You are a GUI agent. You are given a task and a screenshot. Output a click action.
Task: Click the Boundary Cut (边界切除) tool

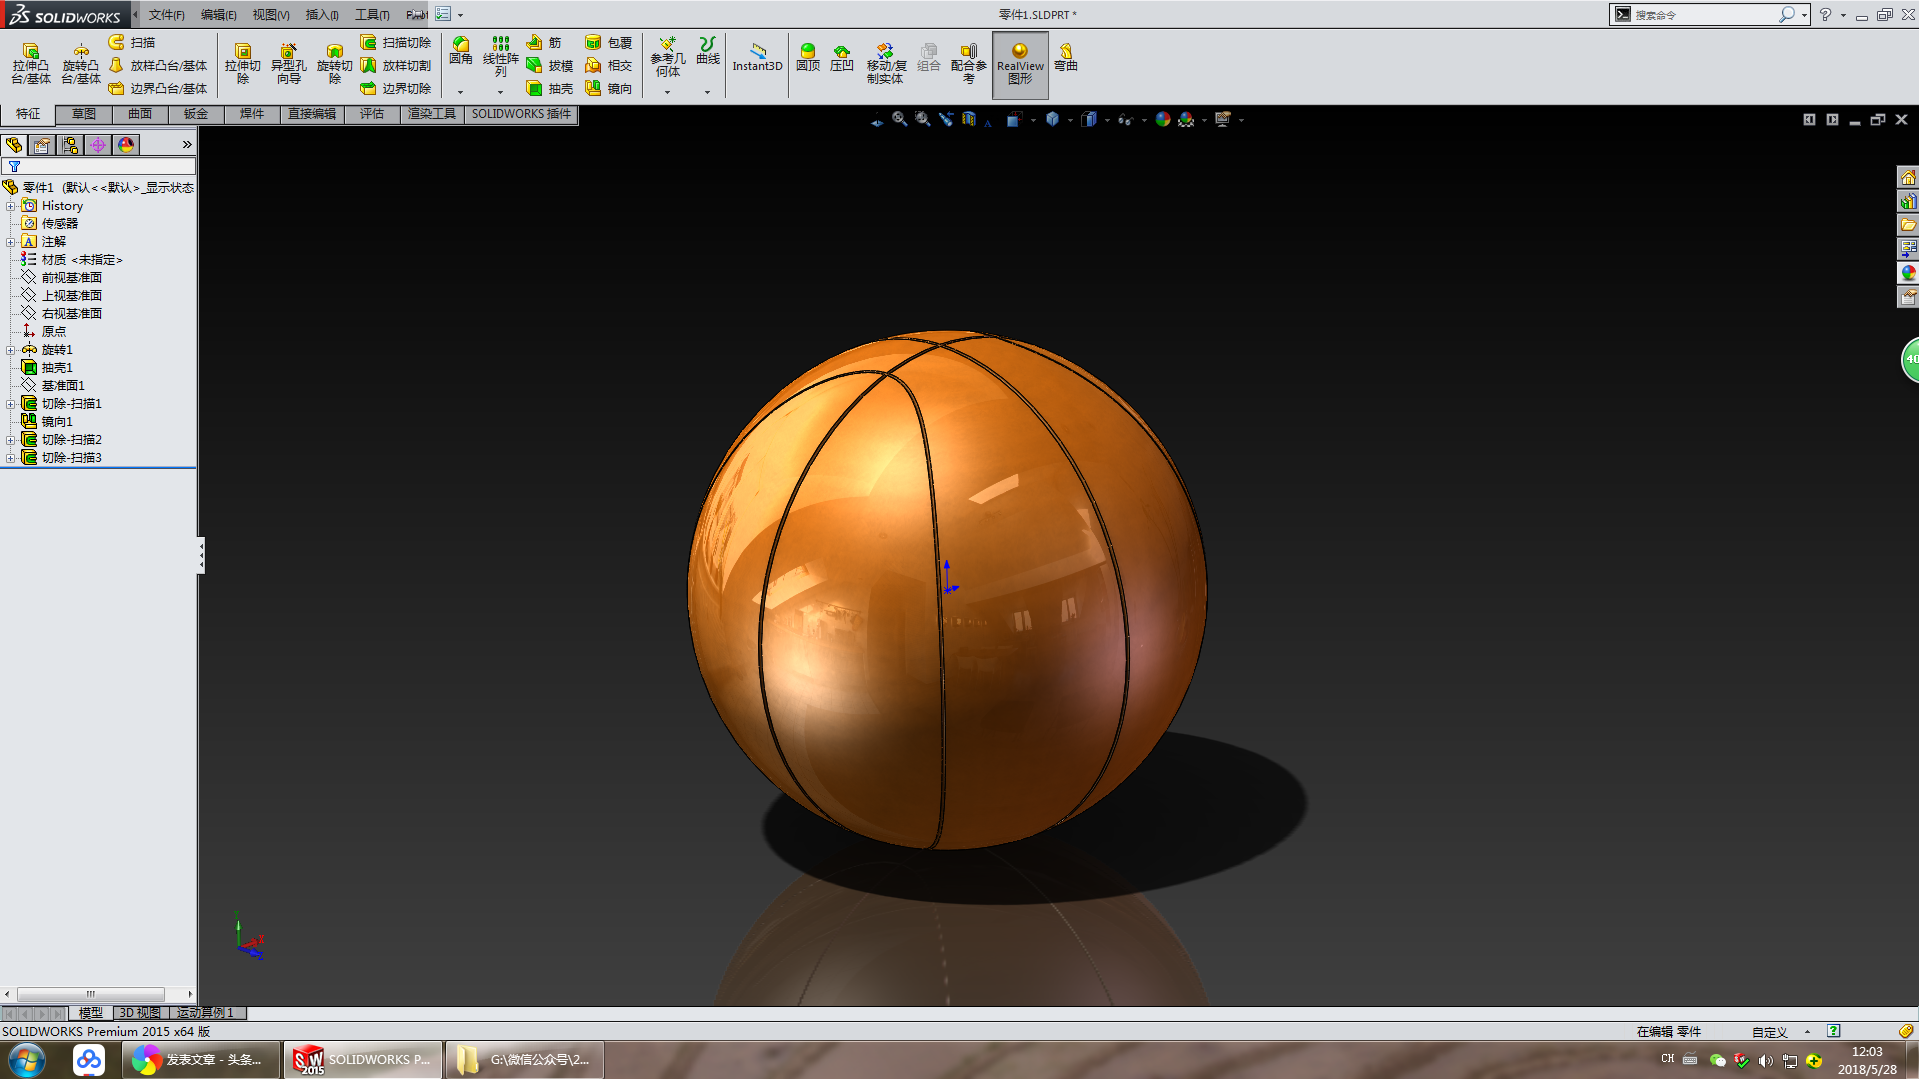pyautogui.click(x=396, y=88)
